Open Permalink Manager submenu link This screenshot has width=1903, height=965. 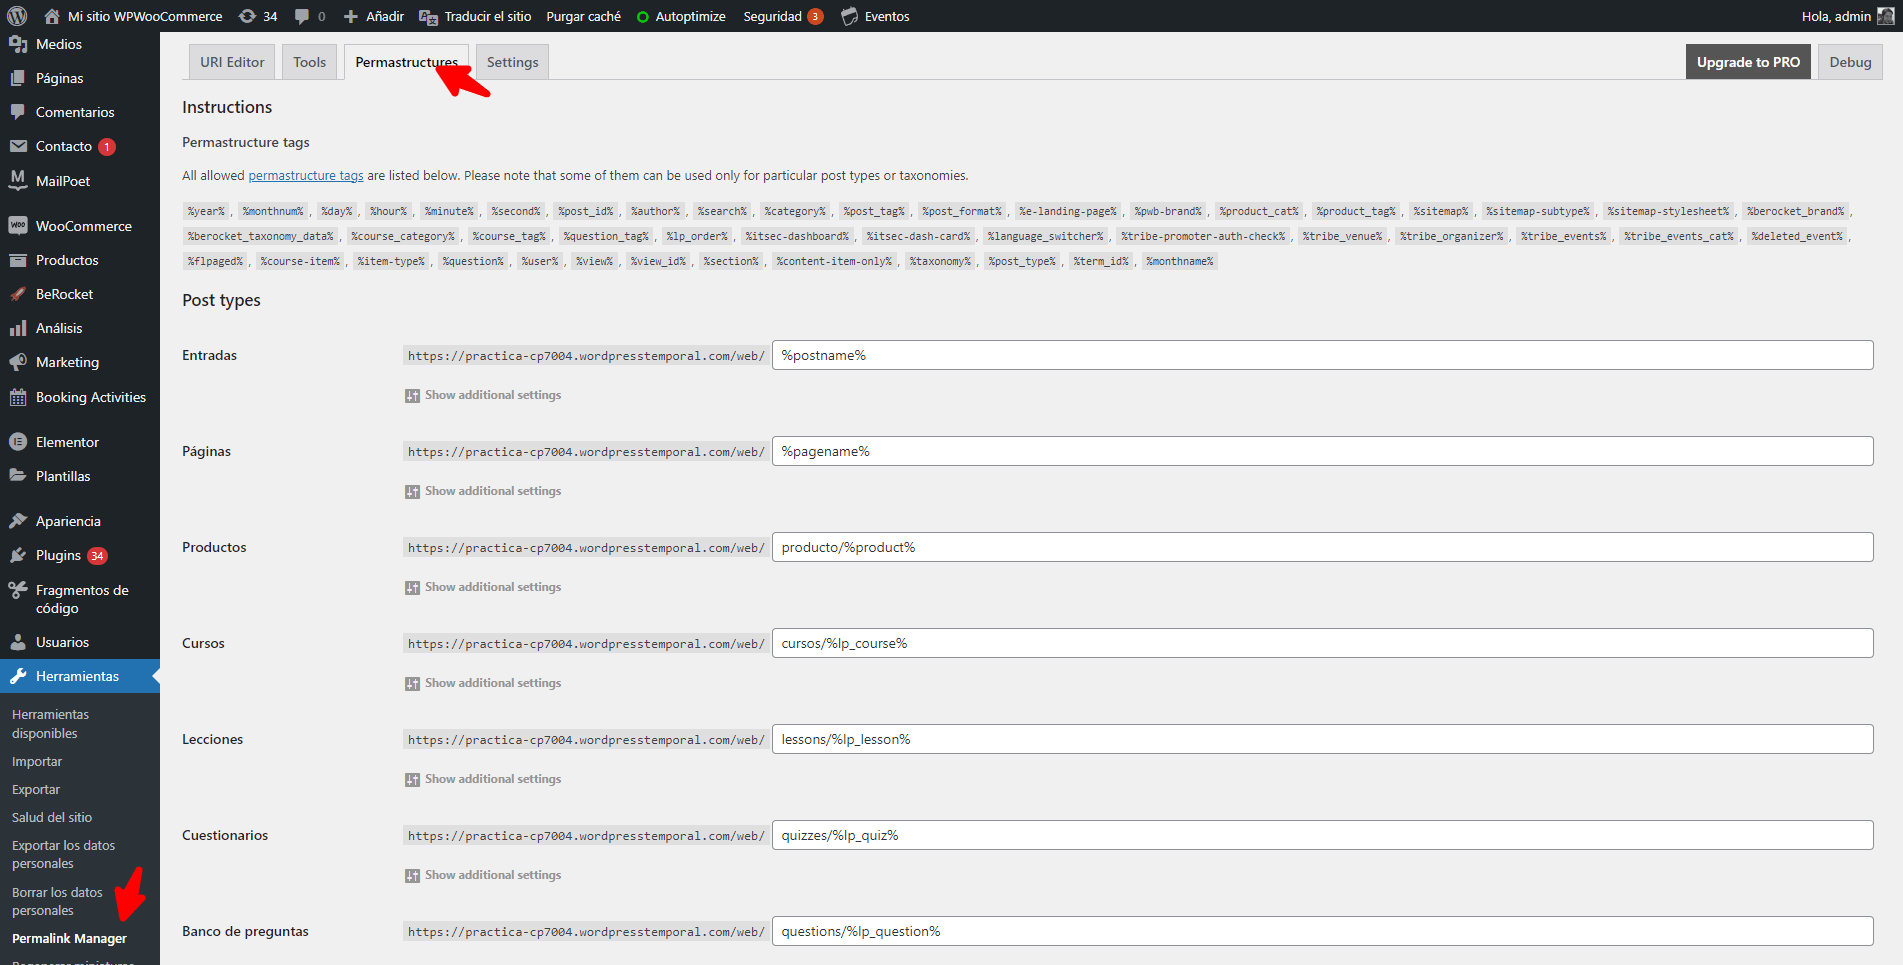[x=69, y=938]
